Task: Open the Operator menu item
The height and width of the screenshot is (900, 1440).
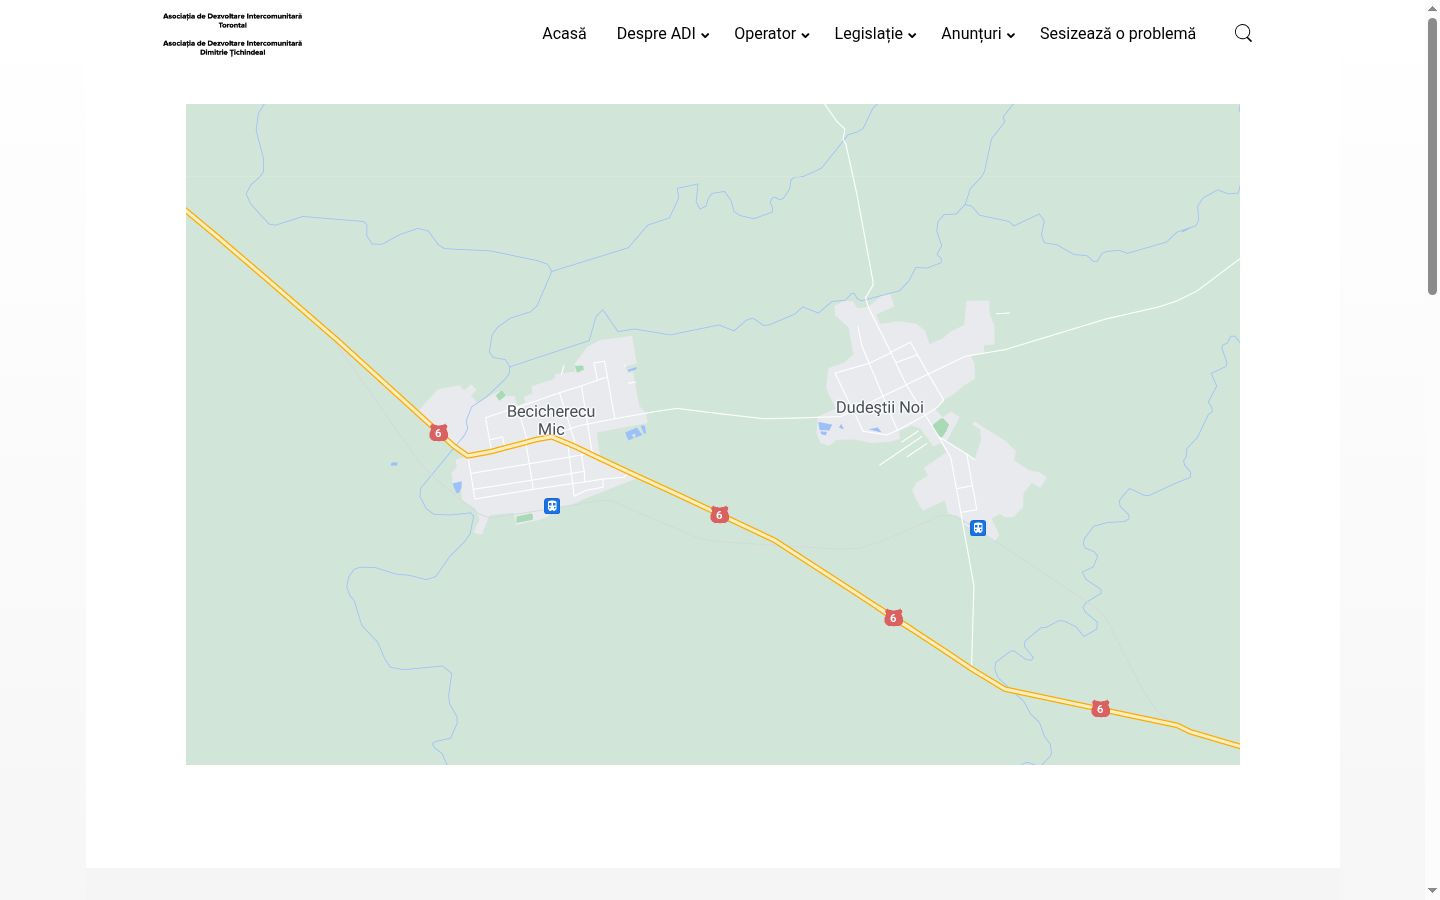Action: pyautogui.click(x=765, y=33)
